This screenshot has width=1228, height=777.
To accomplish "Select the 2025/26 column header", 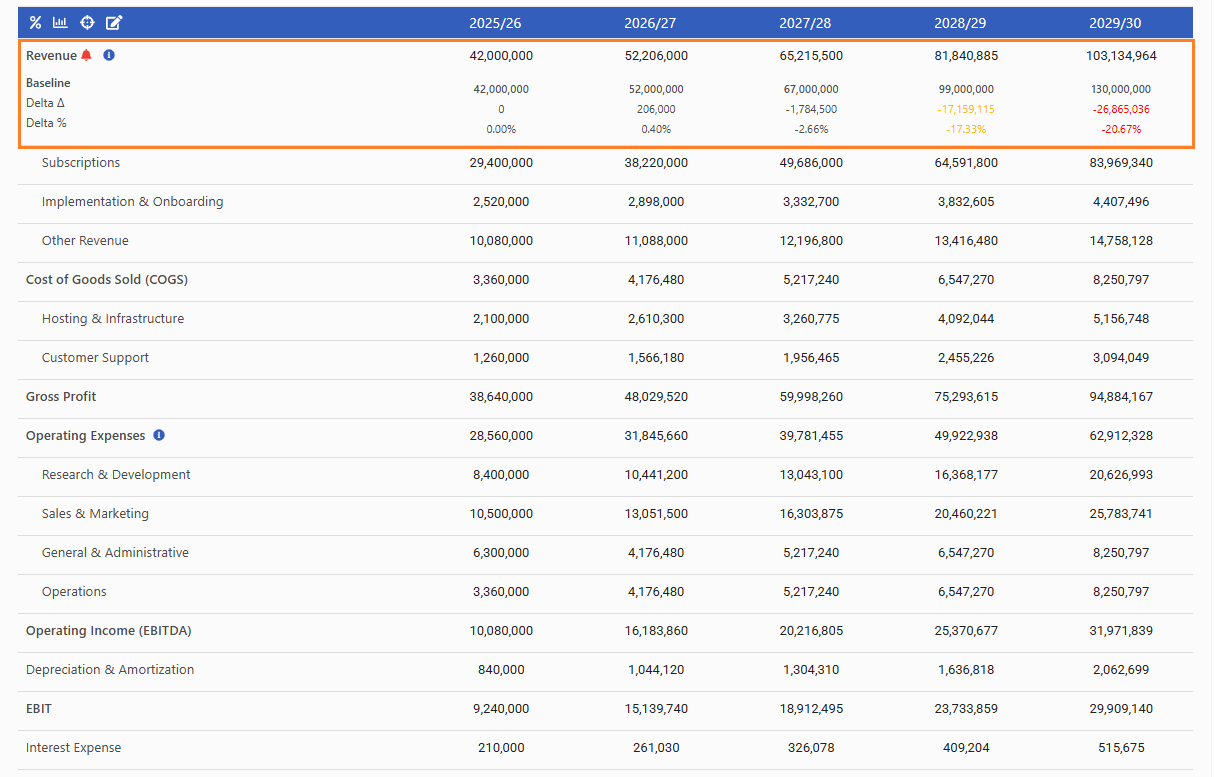I will tap(500, 23).
